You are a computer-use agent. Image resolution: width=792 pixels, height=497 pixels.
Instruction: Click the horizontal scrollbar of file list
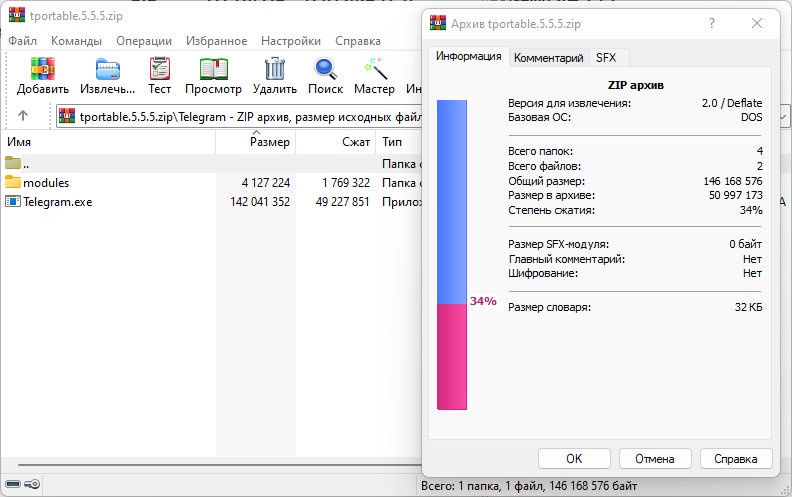click(220, 464)
